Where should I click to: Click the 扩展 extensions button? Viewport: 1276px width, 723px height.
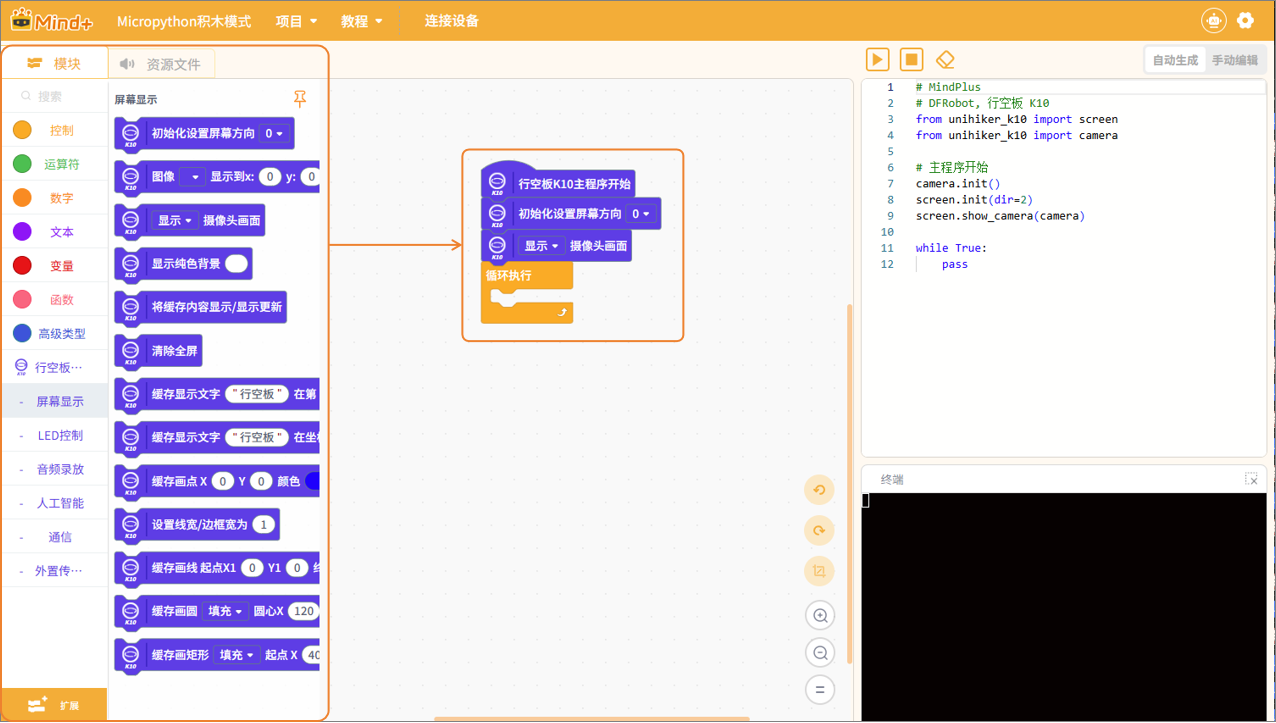pyautogui.click(x=54, y=705)
